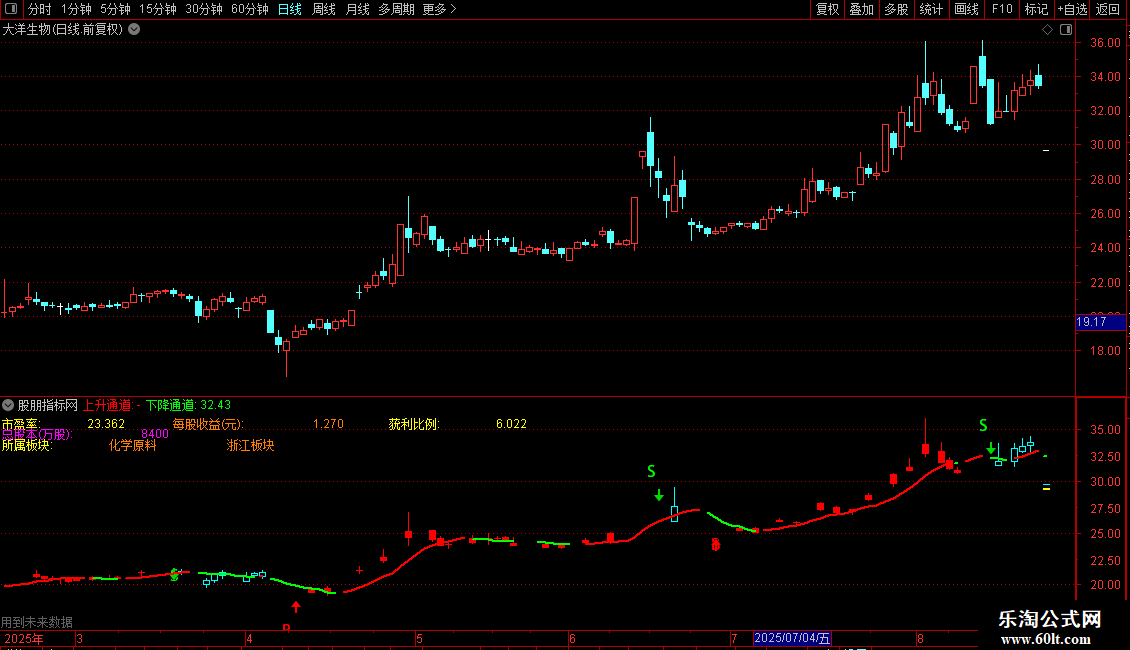Add stock with +自选 button
Image resolution: width=1130 pixels, height=650 pixels.
point(1072,9)
